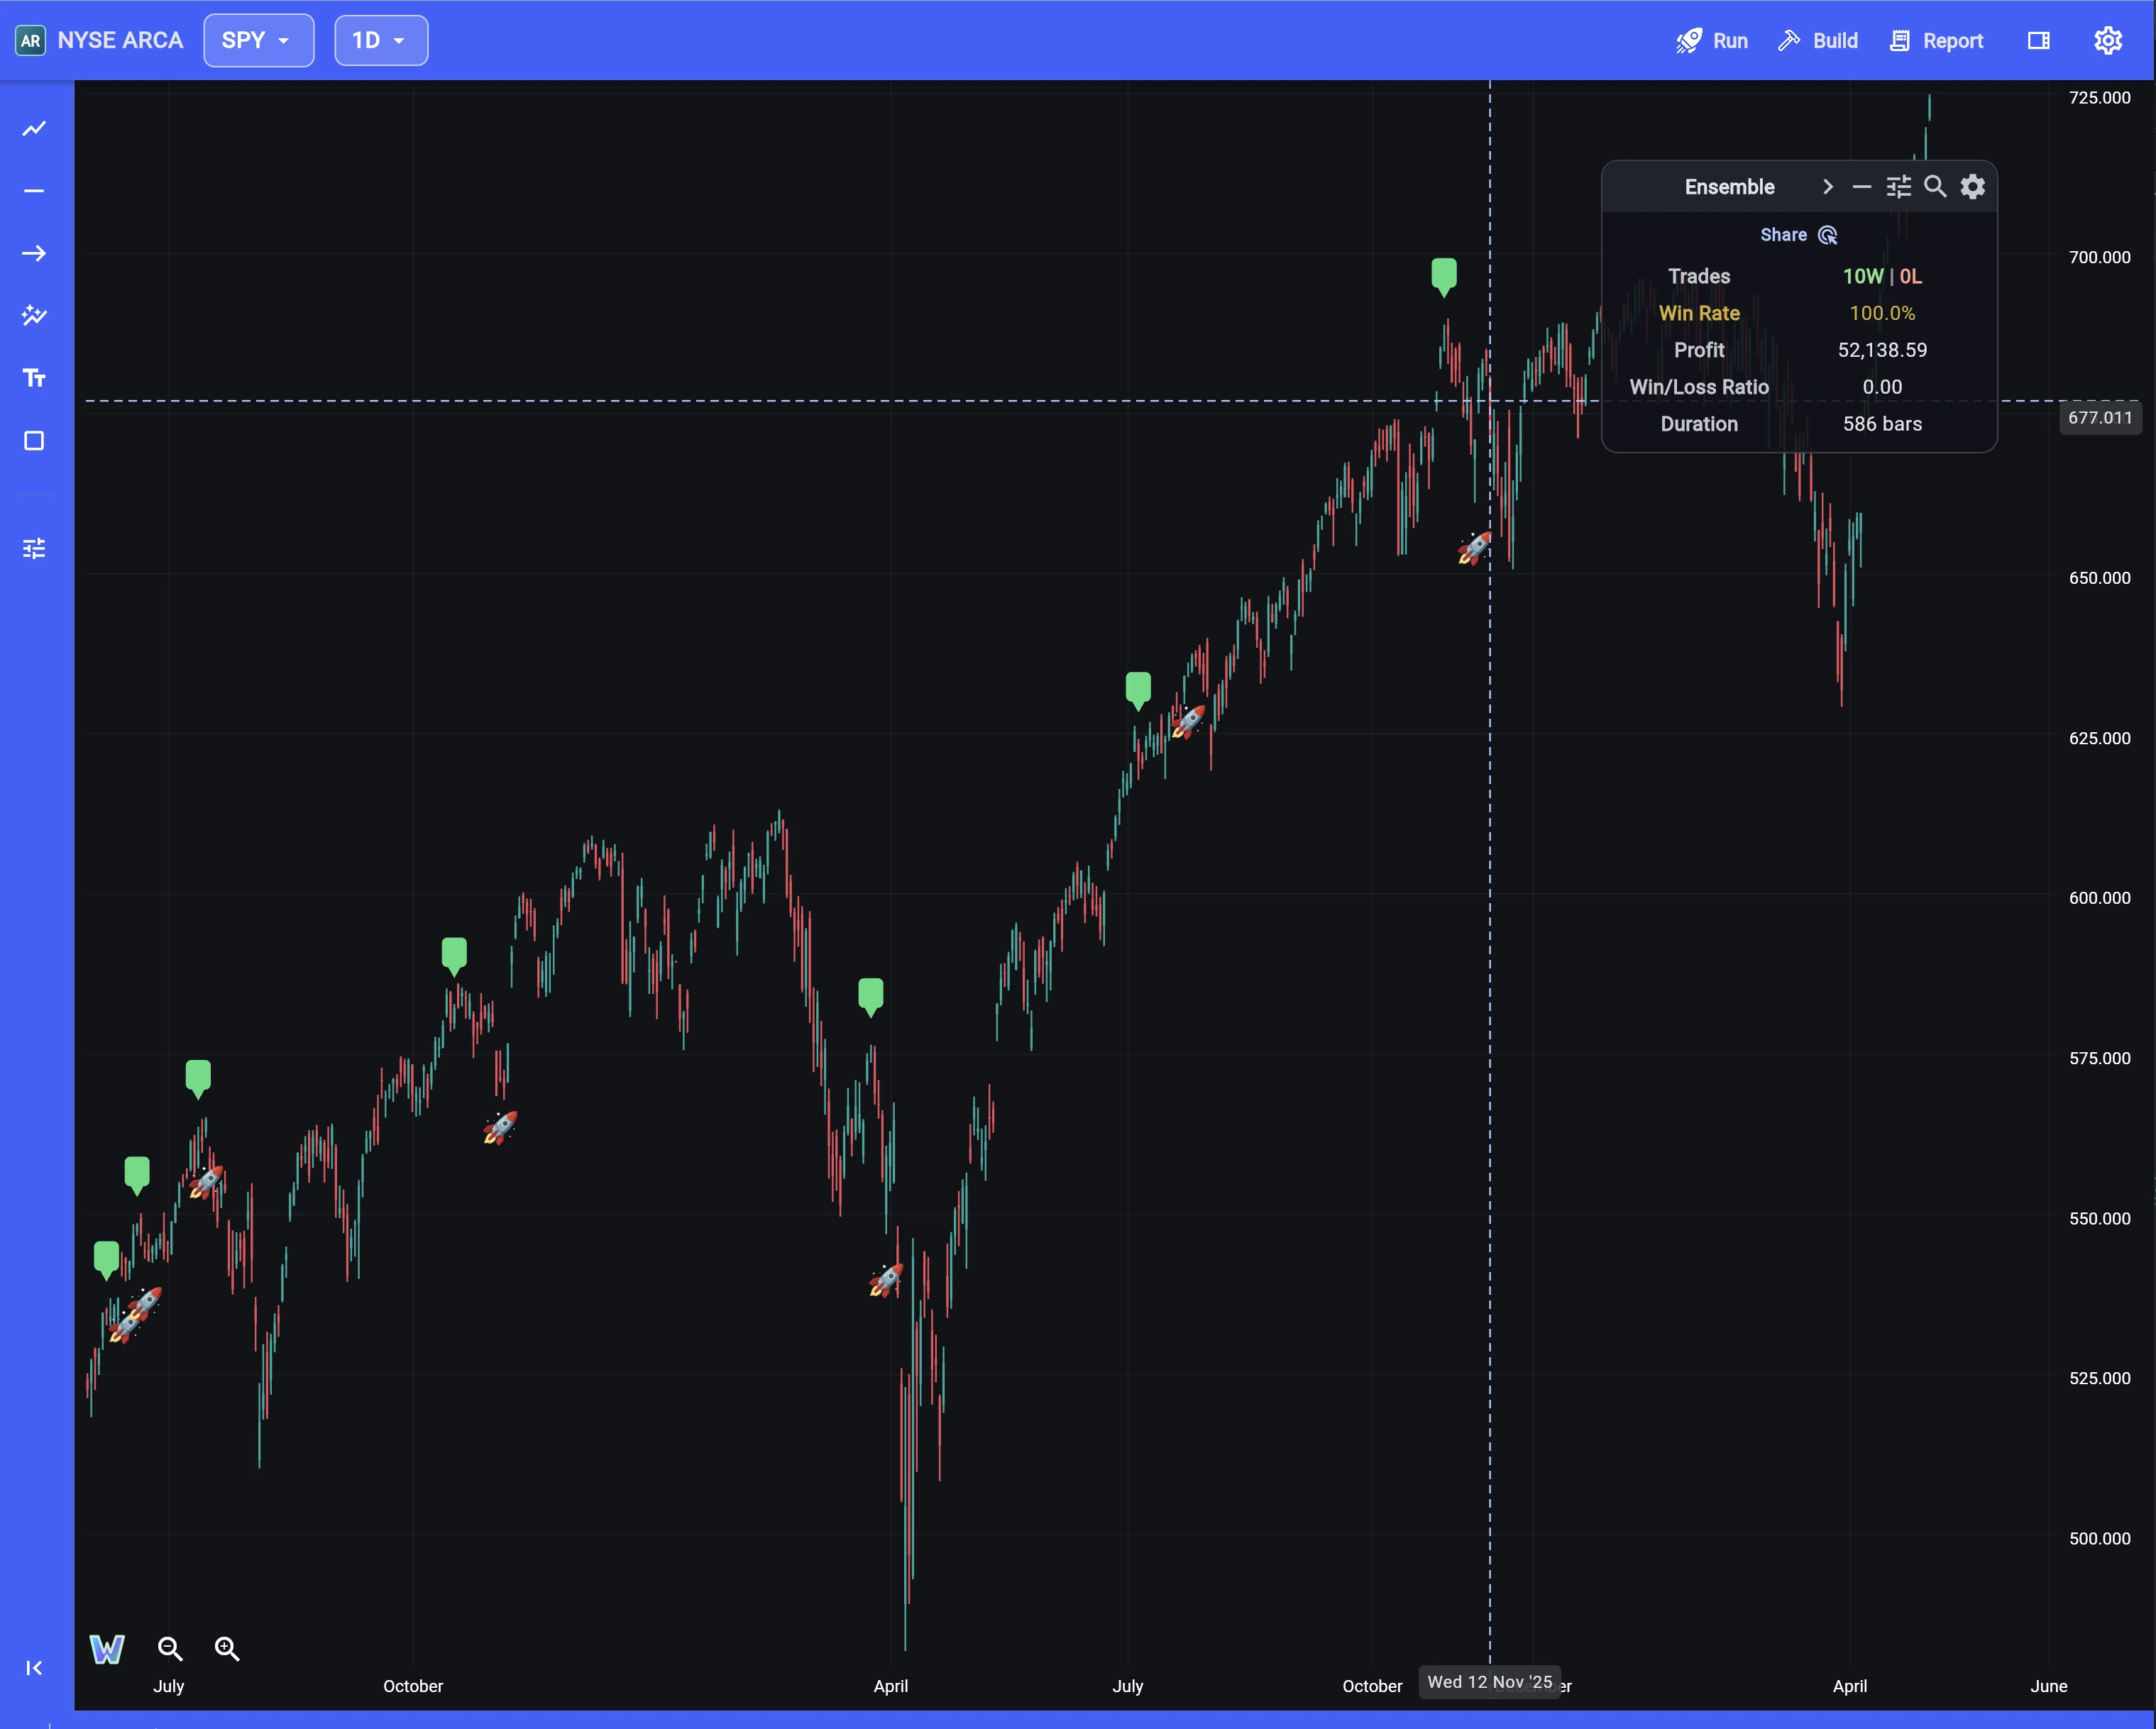Expand the Ensemble panel chevron
The width and height of the screenshot is (2156, 1729).
[x=1828, y=187]
